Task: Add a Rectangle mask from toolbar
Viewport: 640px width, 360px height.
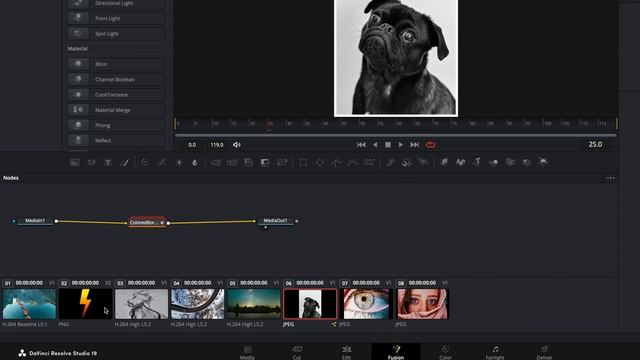Action: (303, 162)
